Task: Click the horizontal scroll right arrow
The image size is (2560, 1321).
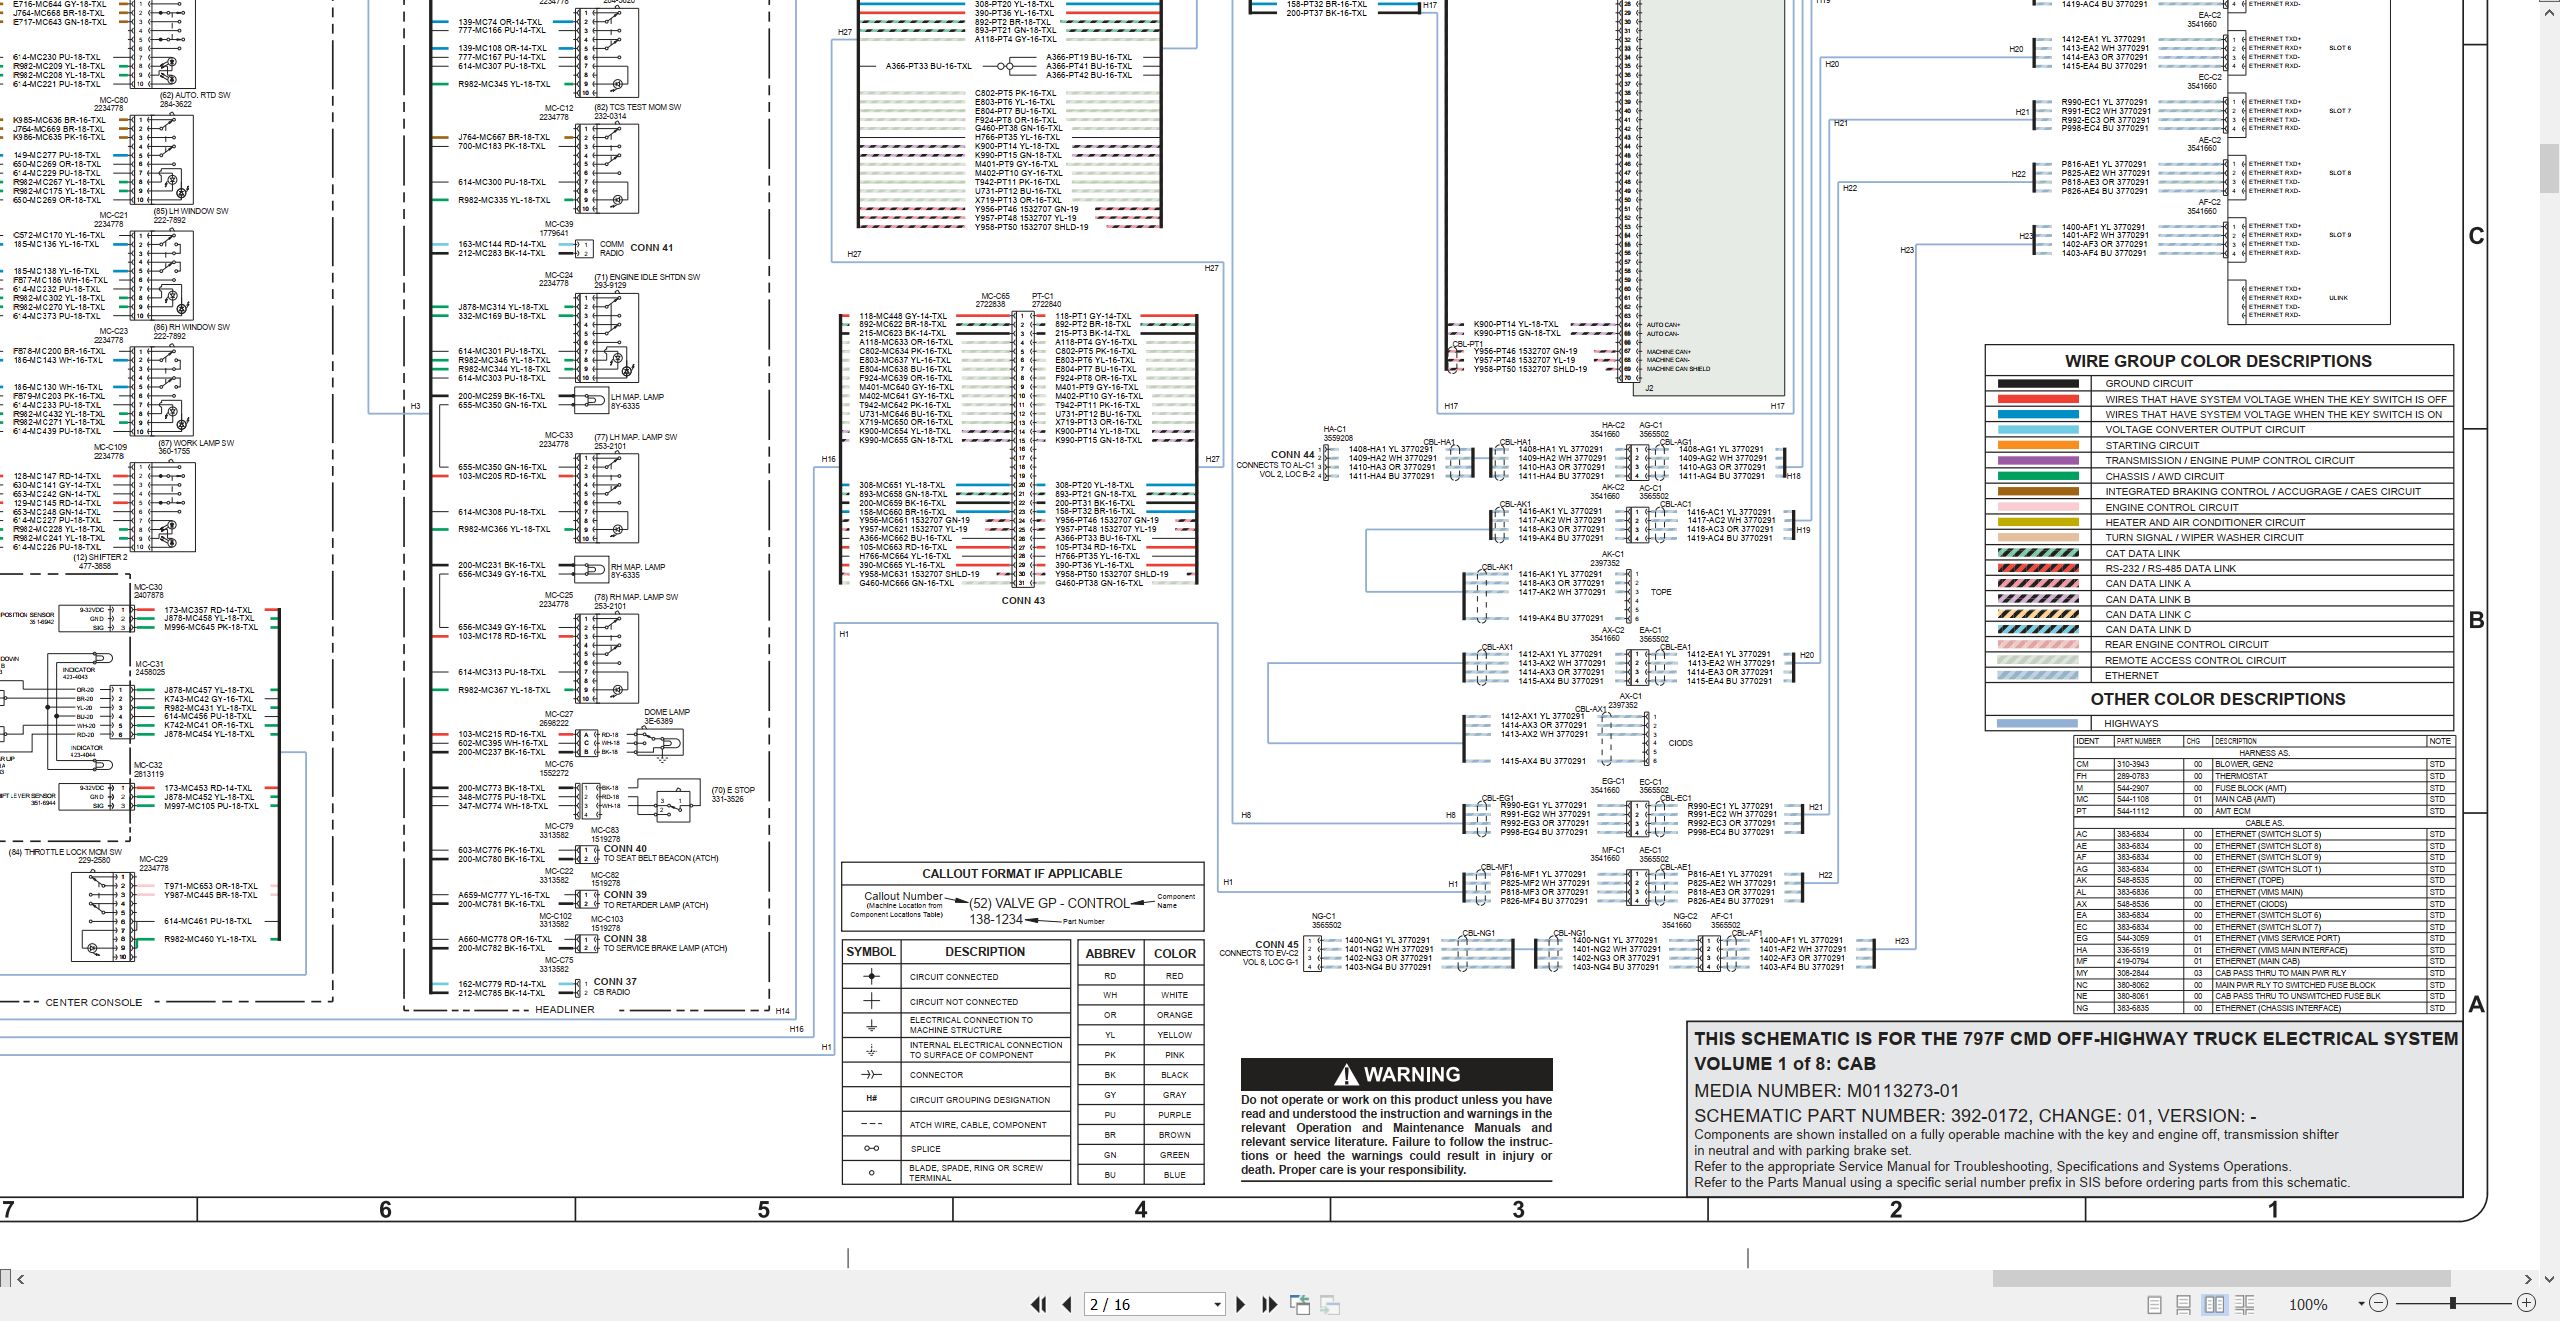Action: pyautogui.click(x=2528, y=1278)
